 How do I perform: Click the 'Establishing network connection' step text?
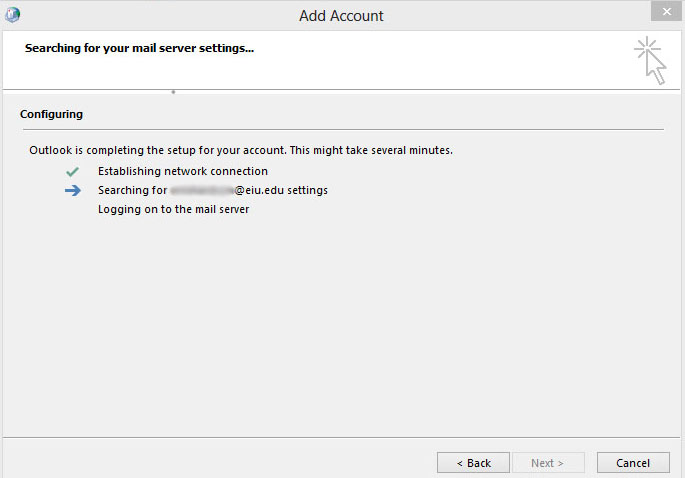pos(182,171)
